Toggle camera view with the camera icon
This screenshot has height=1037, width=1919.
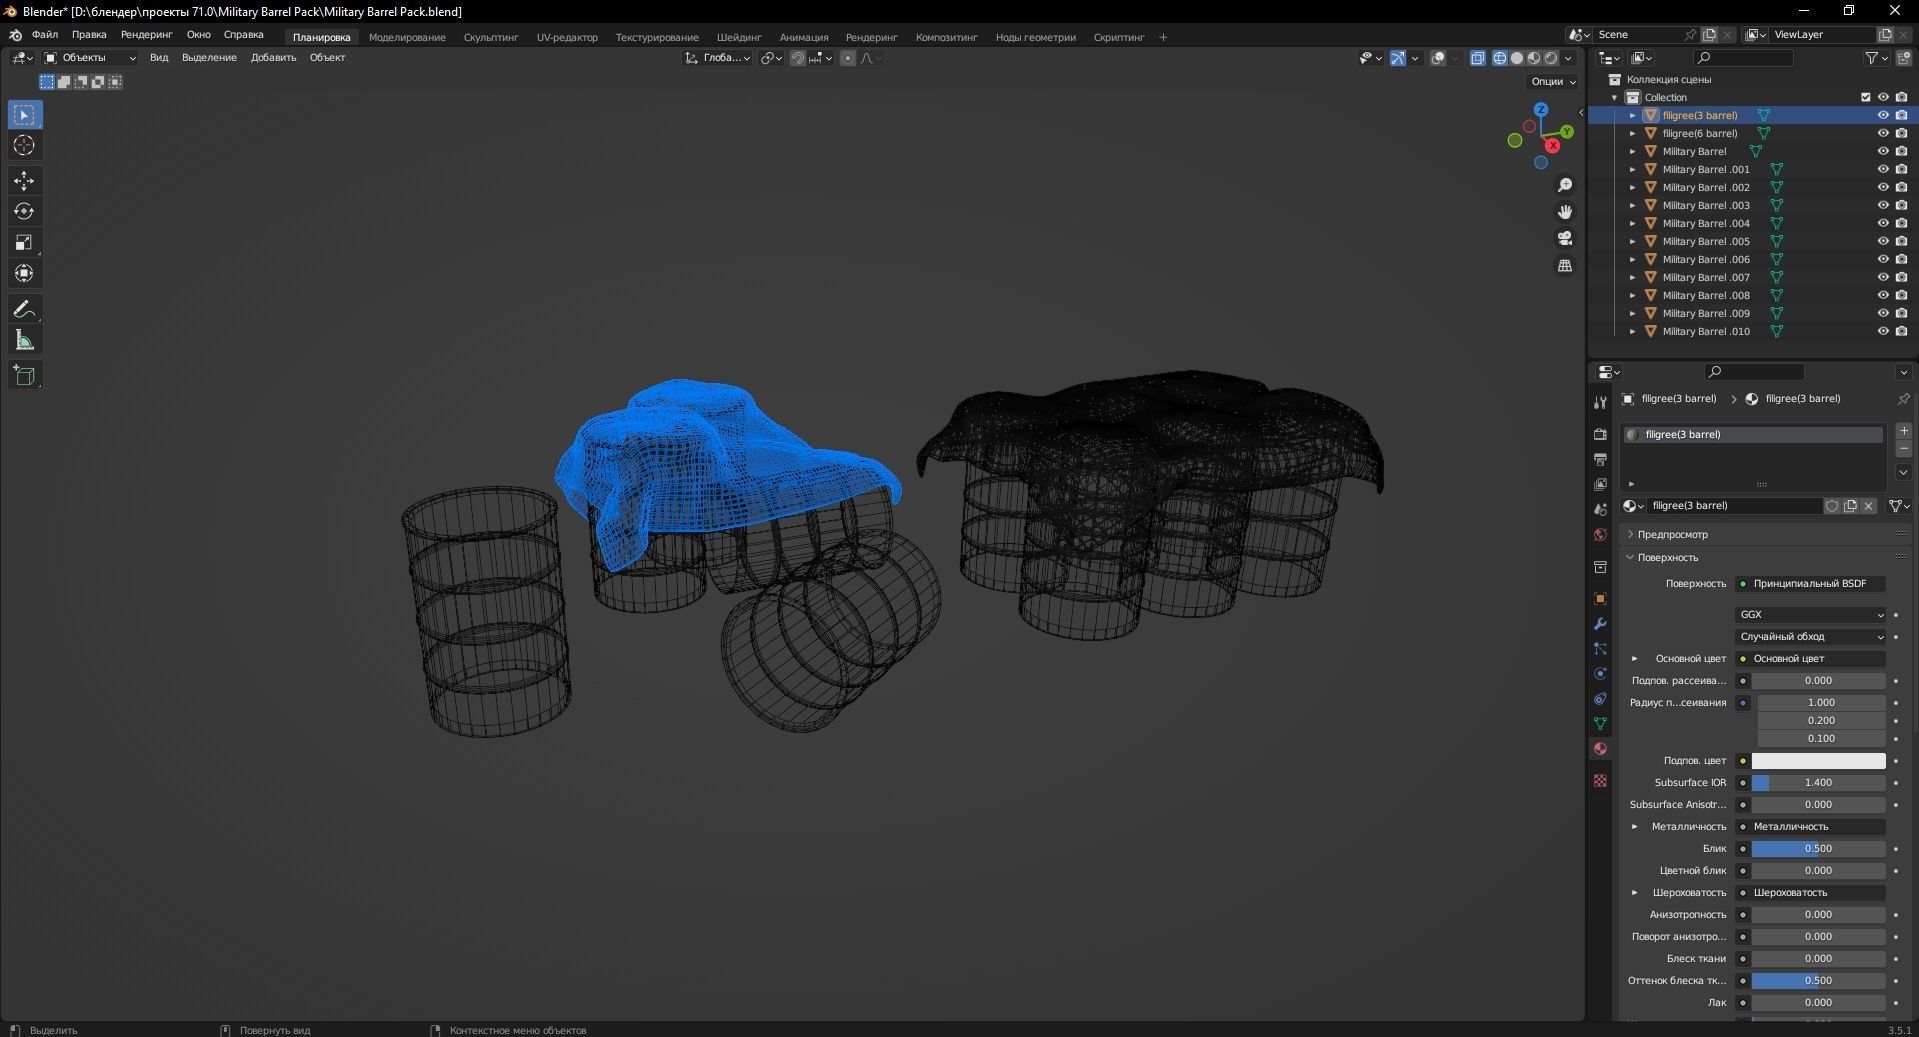1565,239
